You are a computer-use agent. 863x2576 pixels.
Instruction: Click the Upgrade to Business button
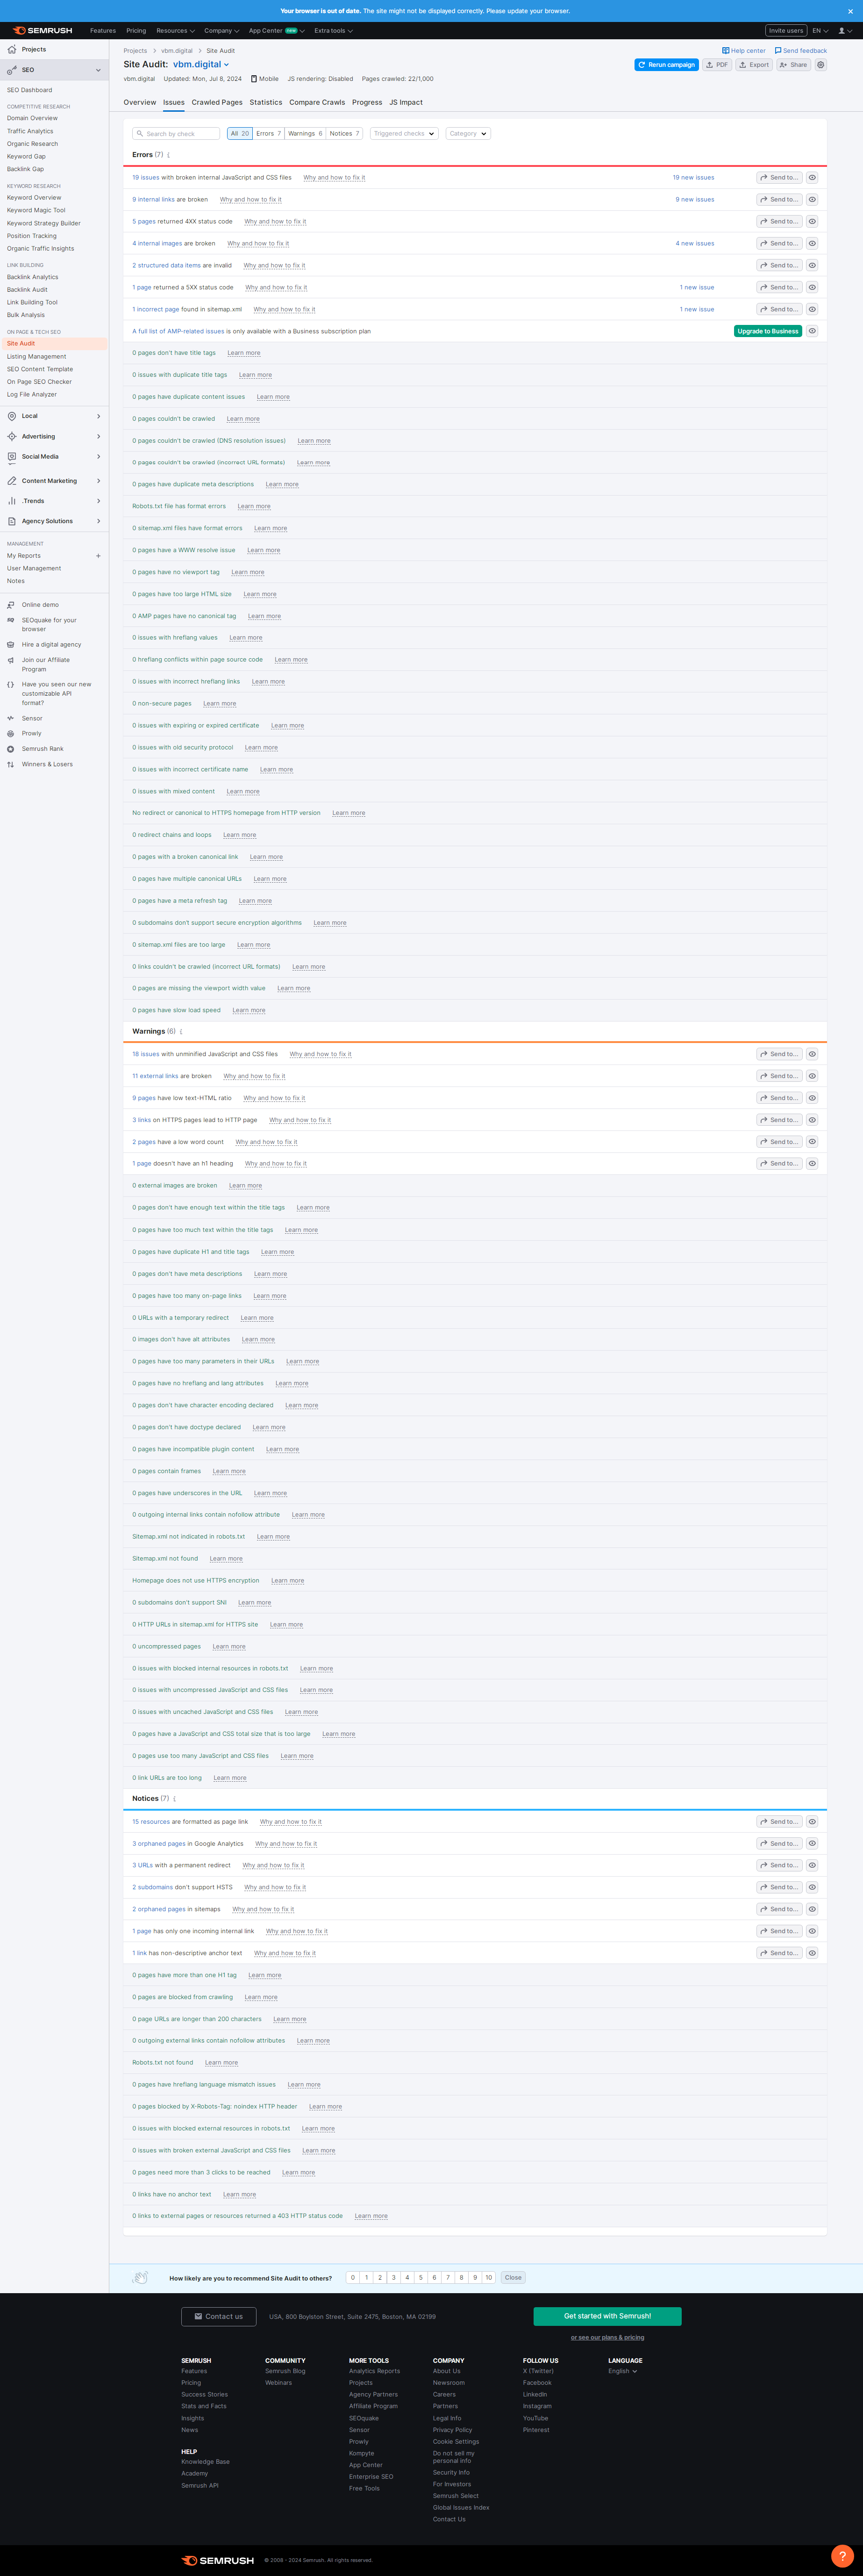click(767, 331)
